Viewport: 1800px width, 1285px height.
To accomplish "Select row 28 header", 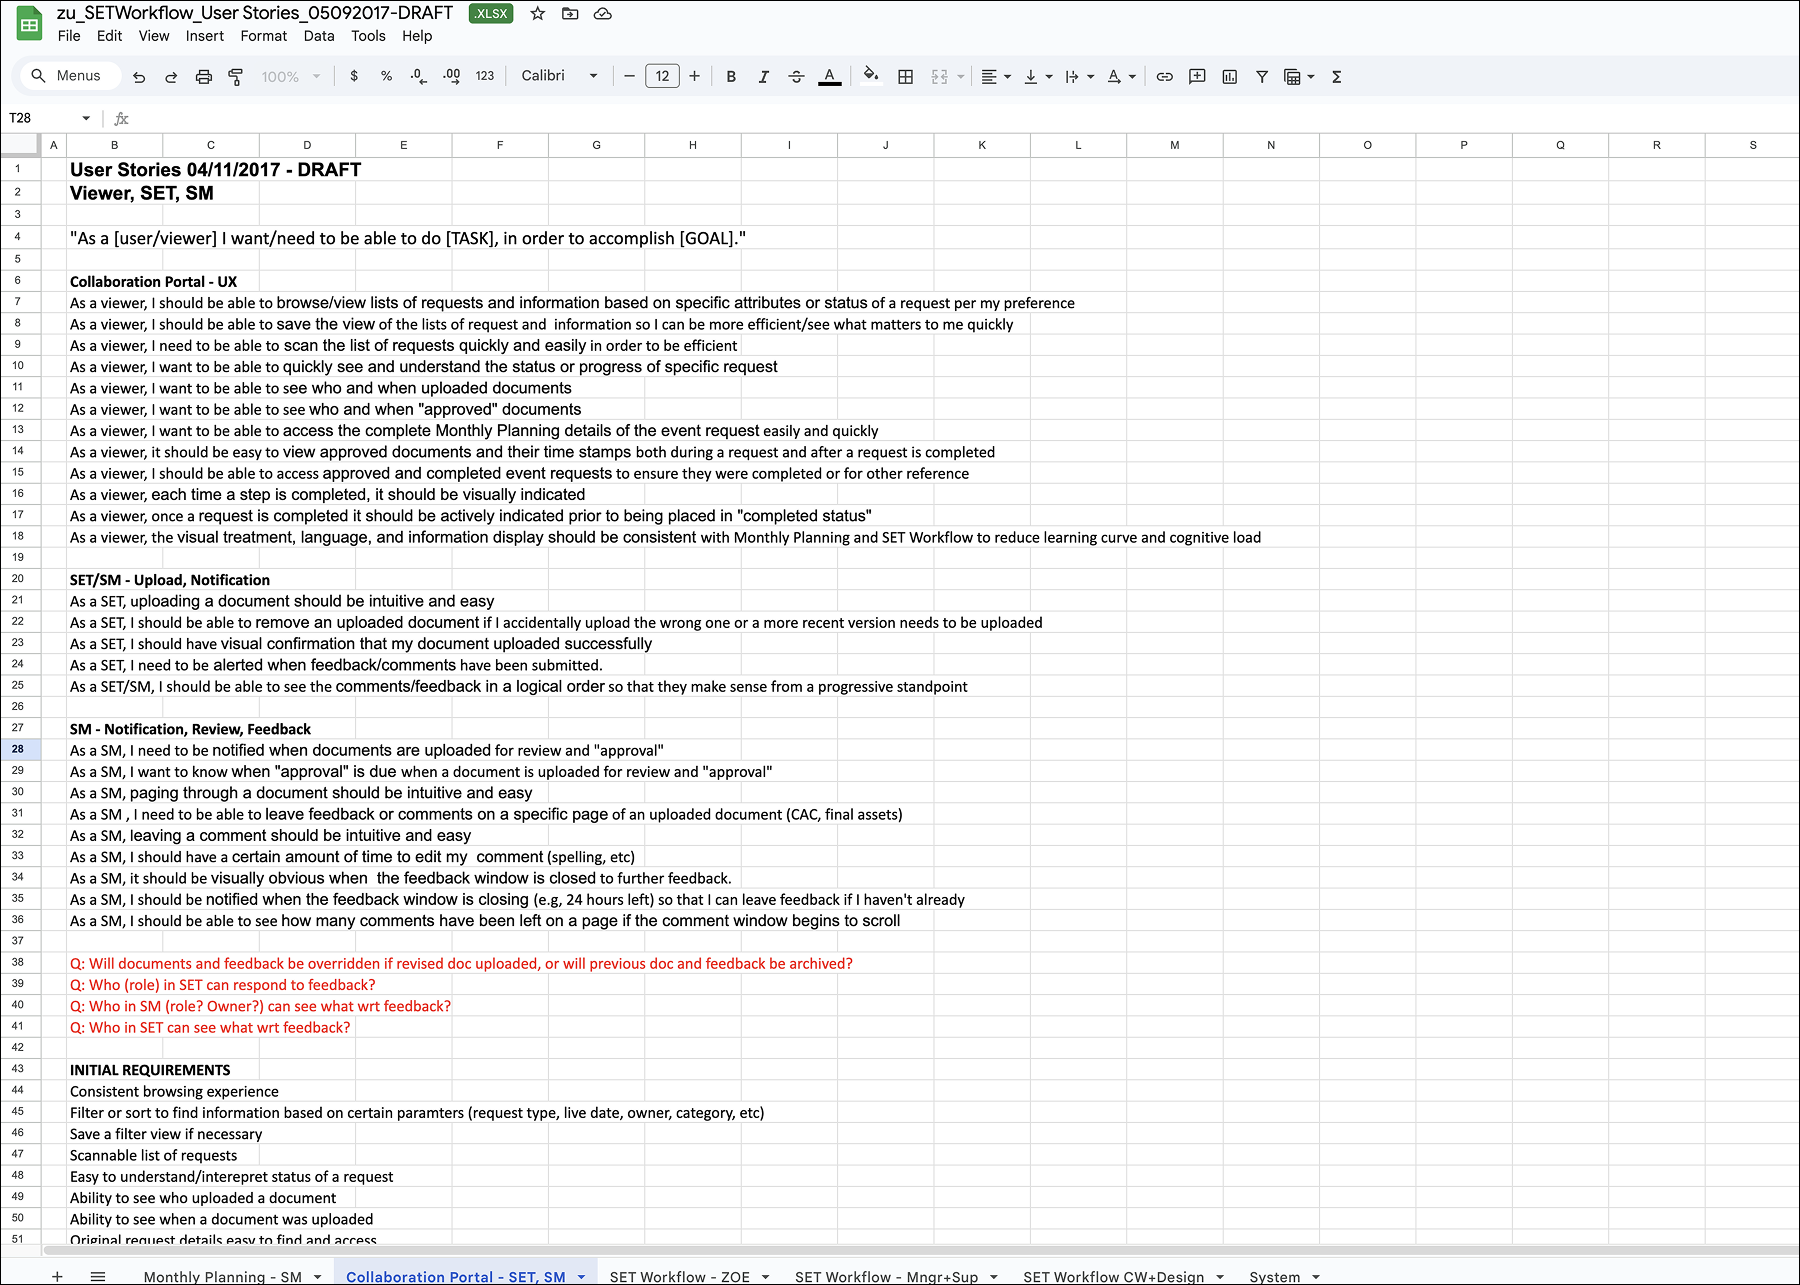I will point(18,749).
